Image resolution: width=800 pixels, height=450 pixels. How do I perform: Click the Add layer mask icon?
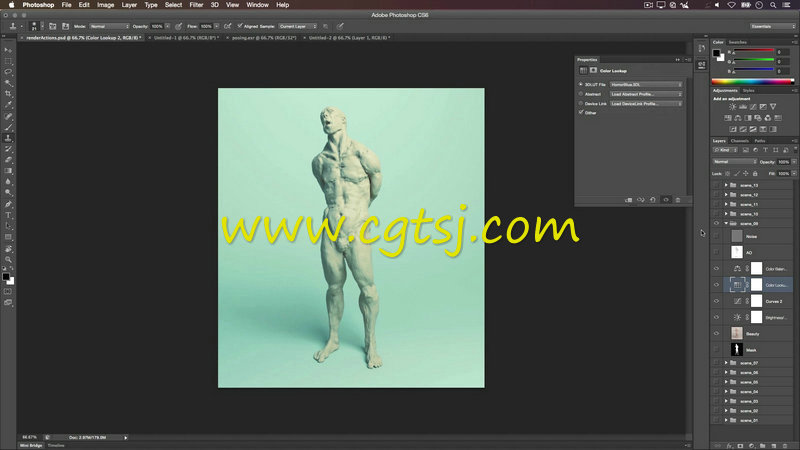(x=740, y=446)
